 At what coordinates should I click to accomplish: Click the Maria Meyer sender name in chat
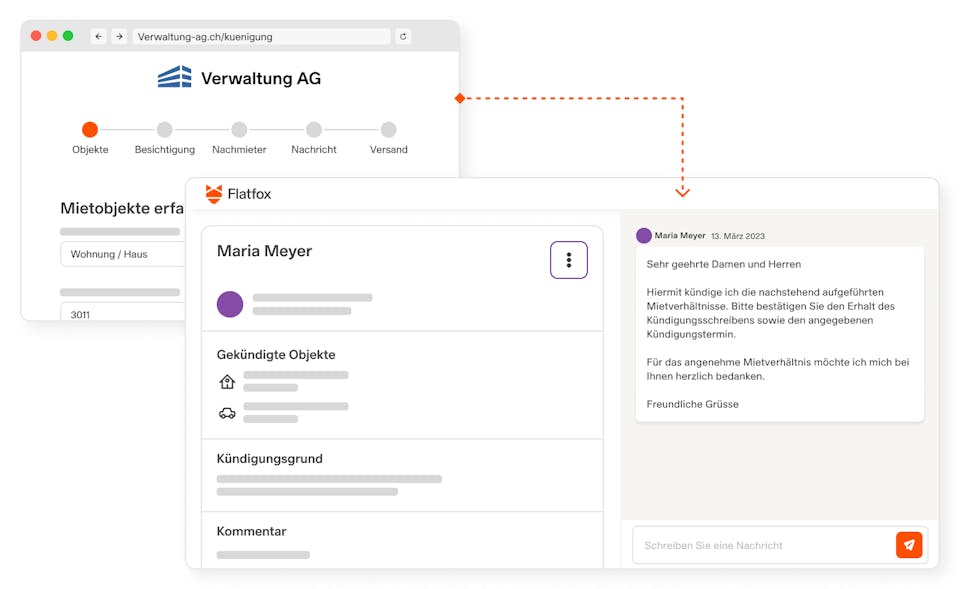pyautogui.click(x=679, y=236)
